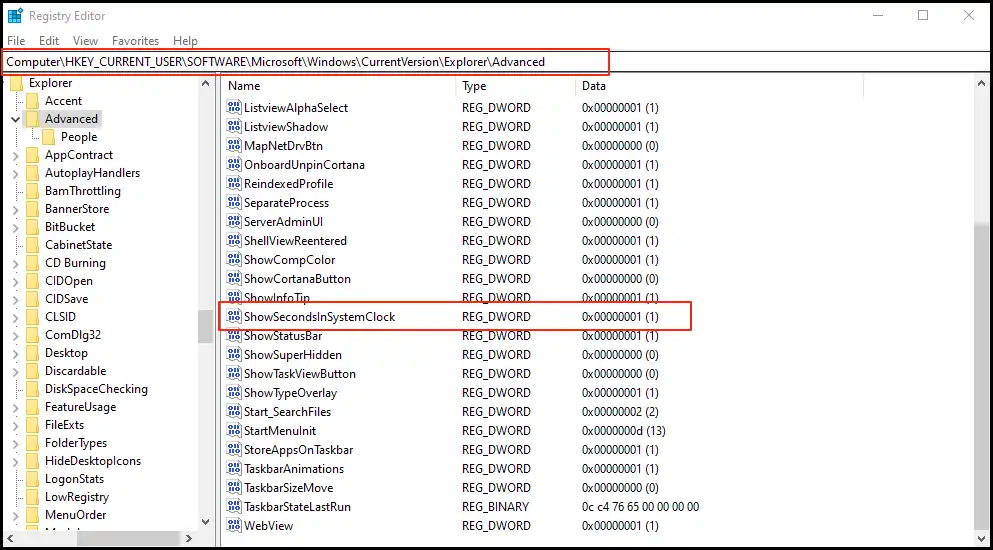Select the ShowInfoTip value name
This screenshot has height=550, width=993.
tap(277, 298)
